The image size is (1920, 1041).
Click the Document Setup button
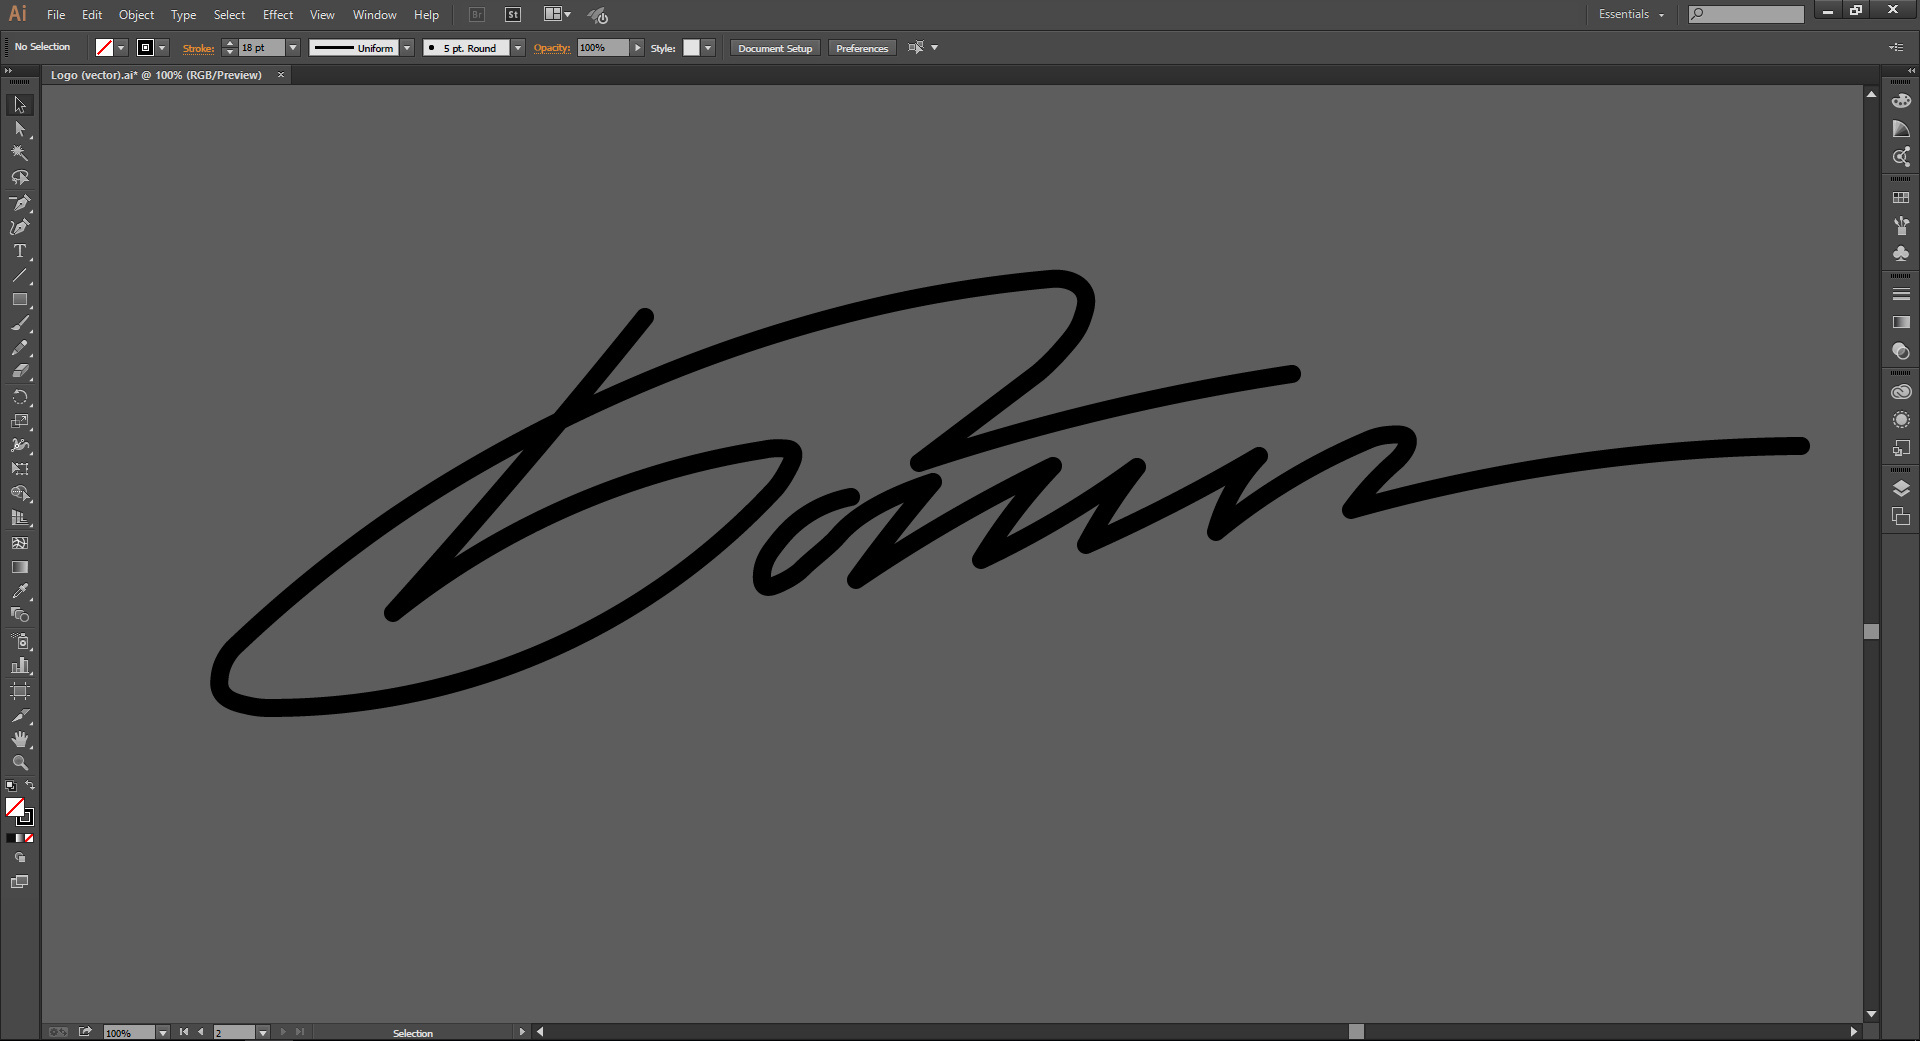point(775,48)
